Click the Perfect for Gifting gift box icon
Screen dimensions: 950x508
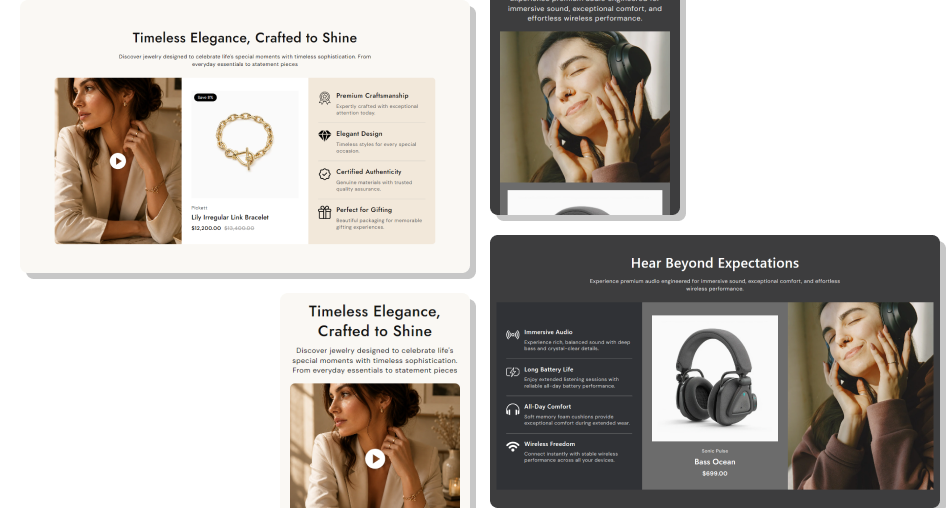[x=325, y=212]
